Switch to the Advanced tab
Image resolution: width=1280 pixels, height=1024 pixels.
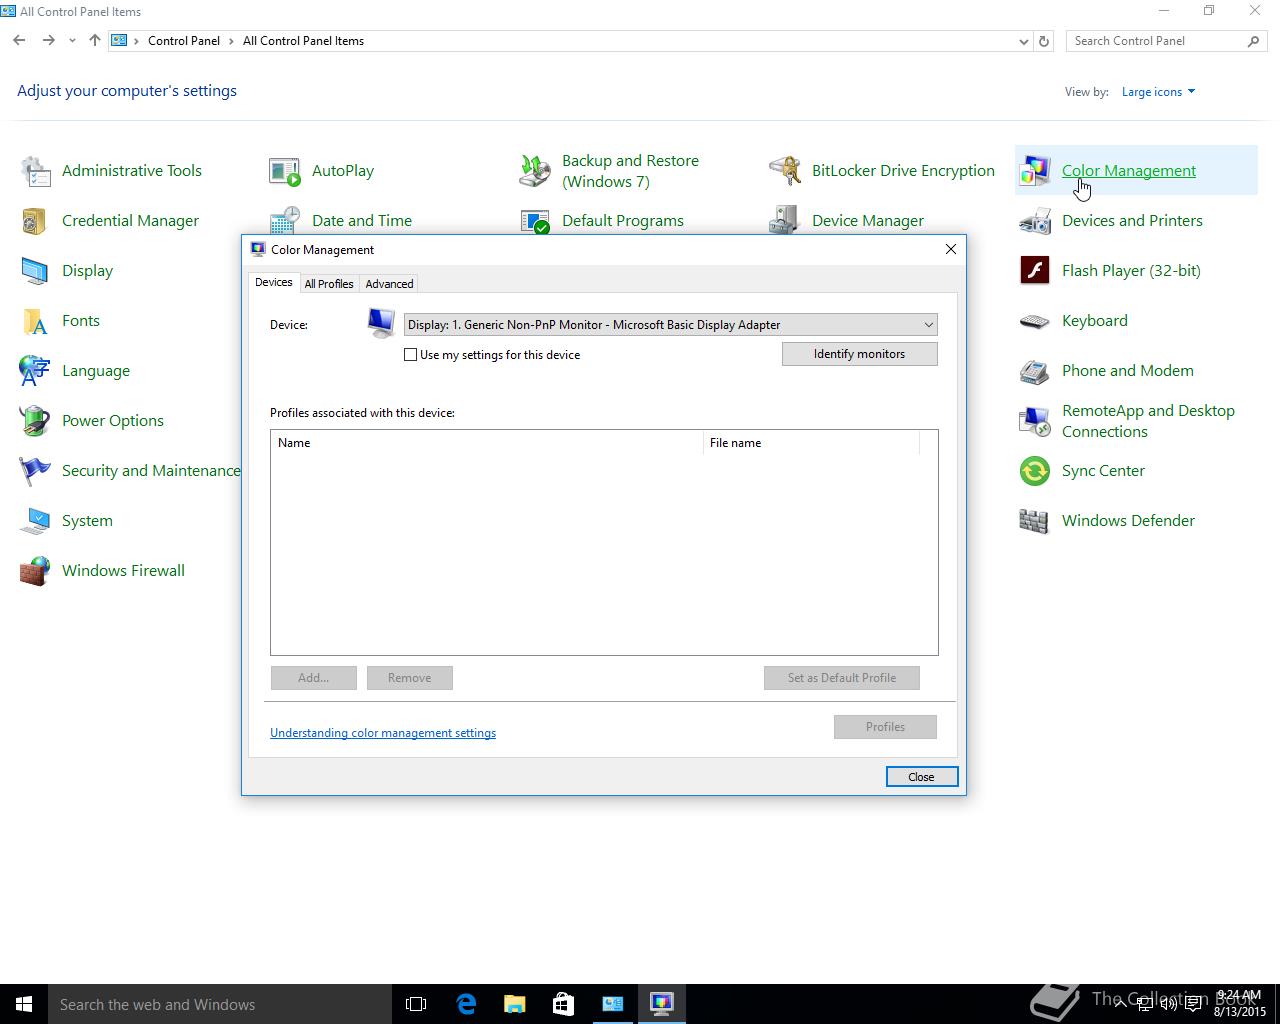coord(389,284)
